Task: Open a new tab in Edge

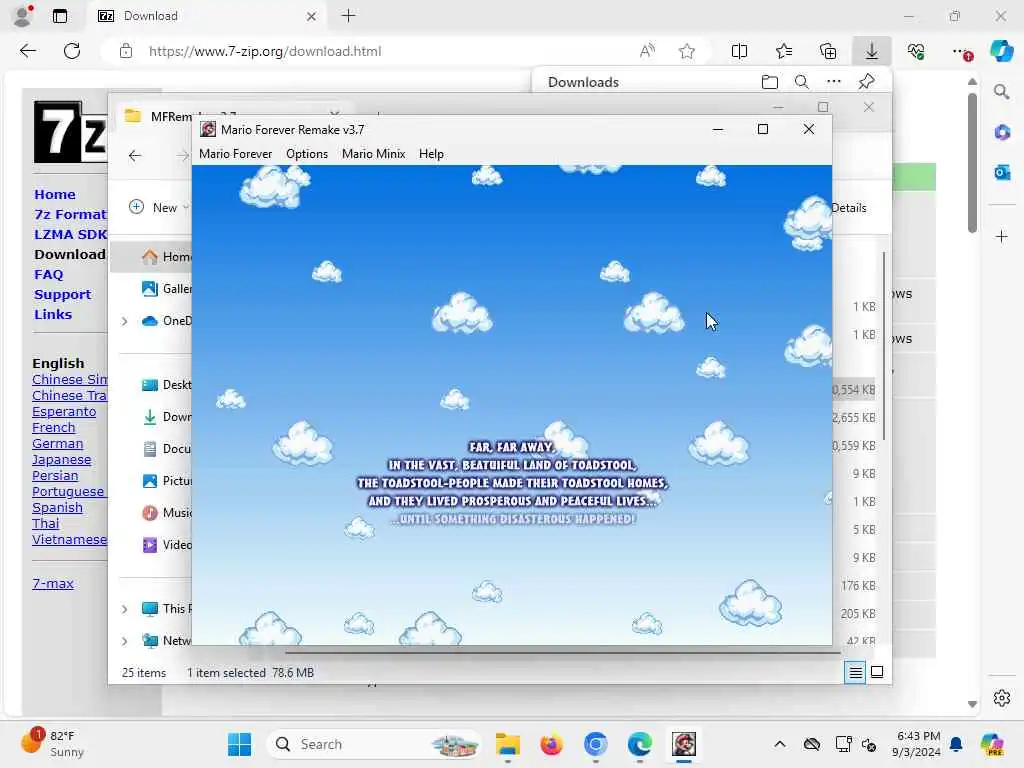Action: tap(349, 16)
